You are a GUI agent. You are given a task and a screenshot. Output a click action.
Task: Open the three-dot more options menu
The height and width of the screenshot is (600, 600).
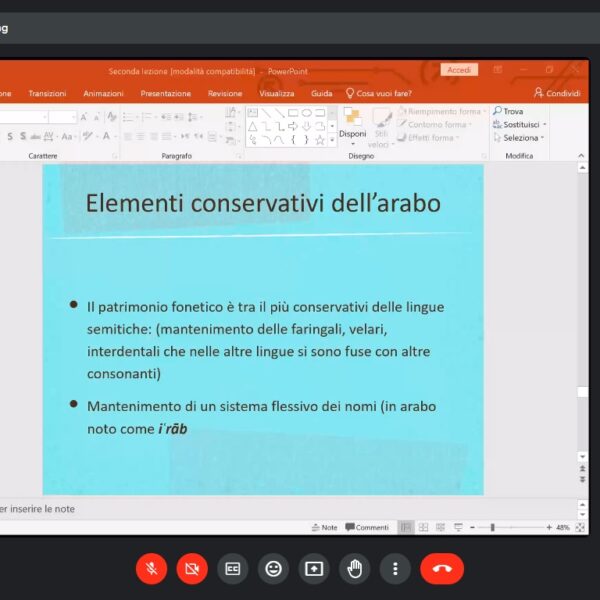(395, 569)
